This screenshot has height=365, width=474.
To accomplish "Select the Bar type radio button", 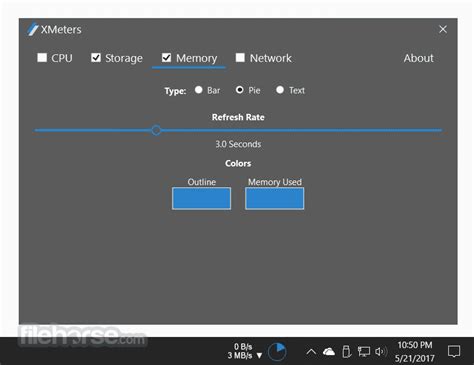I will (x=199, y=90).
